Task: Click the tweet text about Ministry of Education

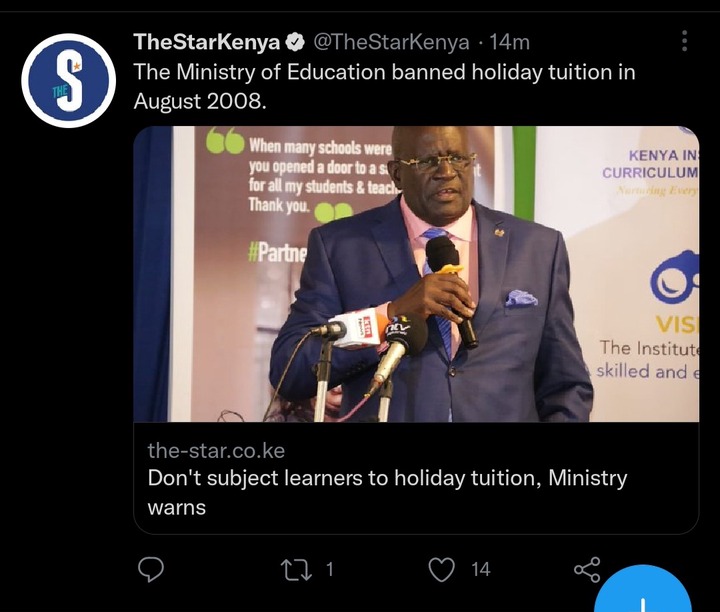Action: [384, 86]
